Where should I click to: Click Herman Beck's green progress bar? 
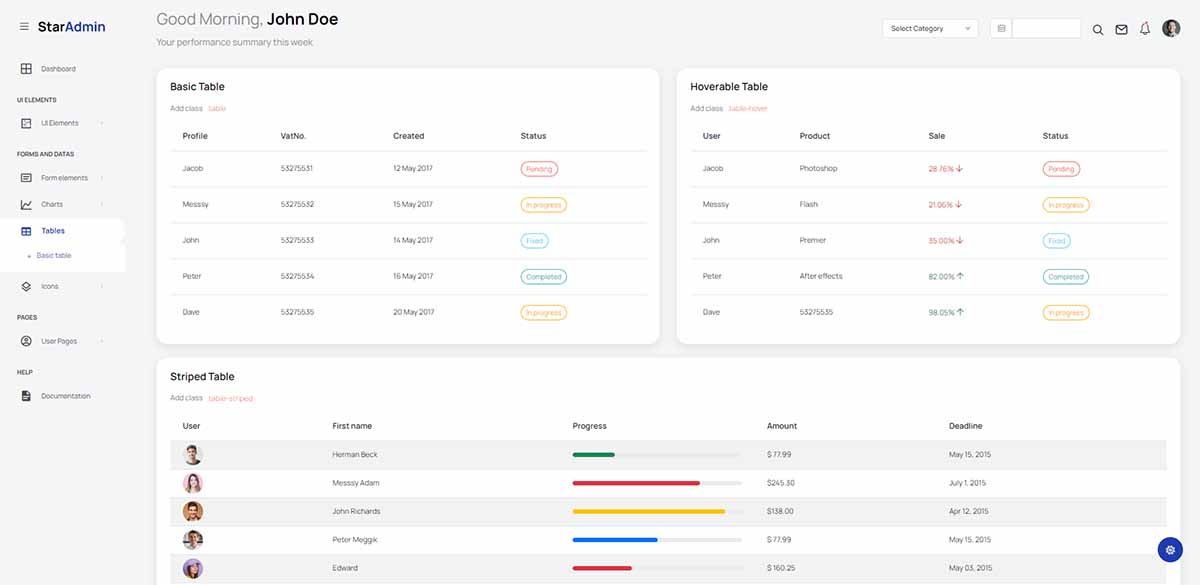(x=595, y=454)
